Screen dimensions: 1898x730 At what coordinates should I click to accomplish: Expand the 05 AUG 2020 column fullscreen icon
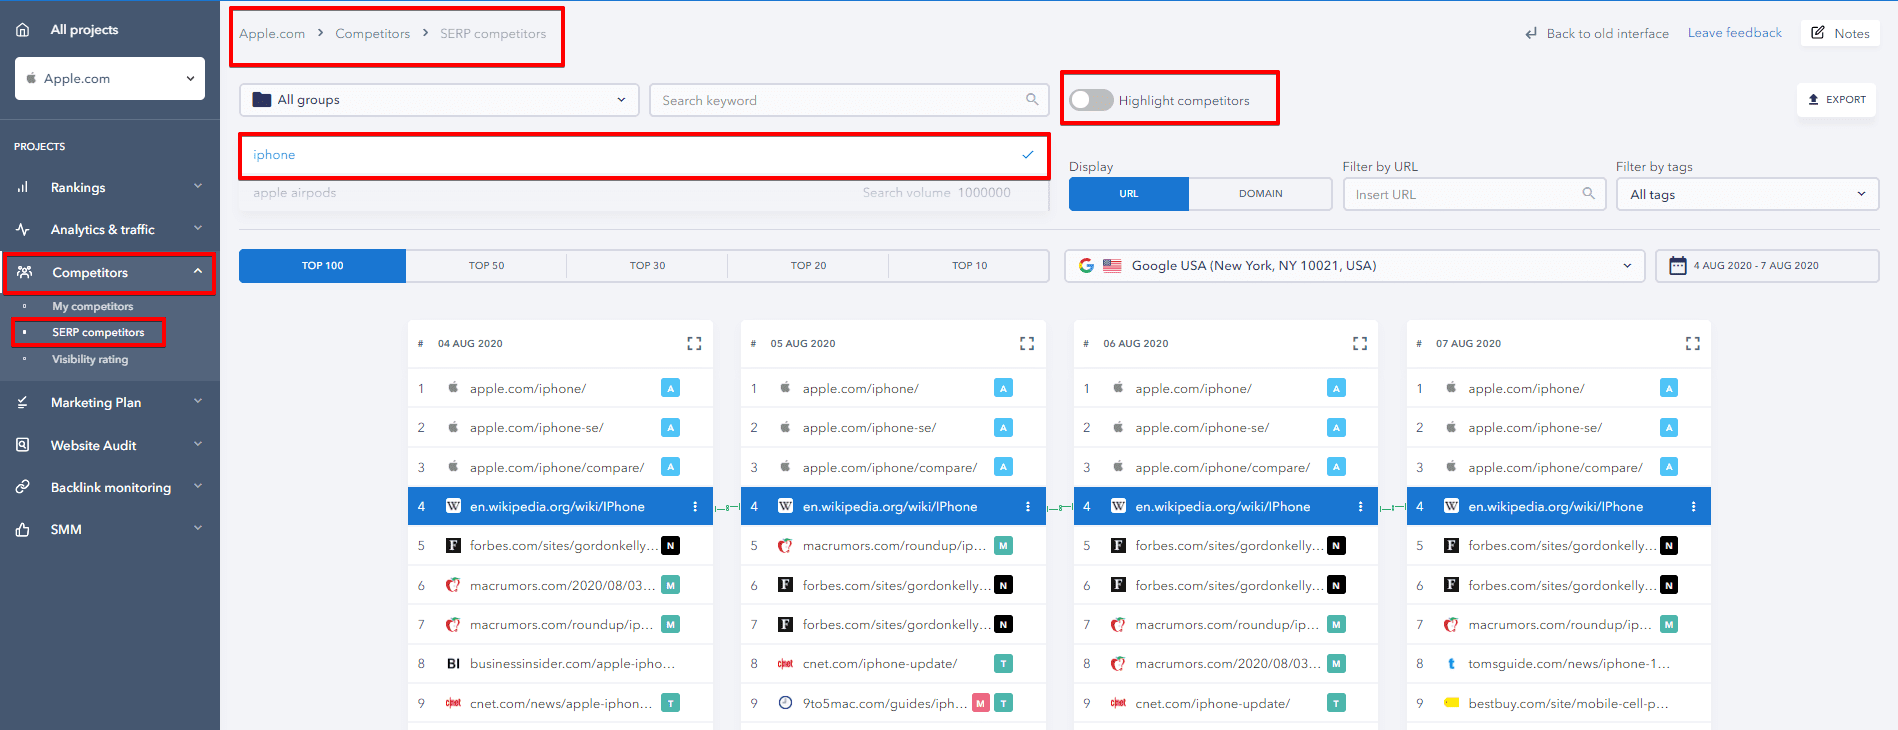click(x=1027, y=343)
